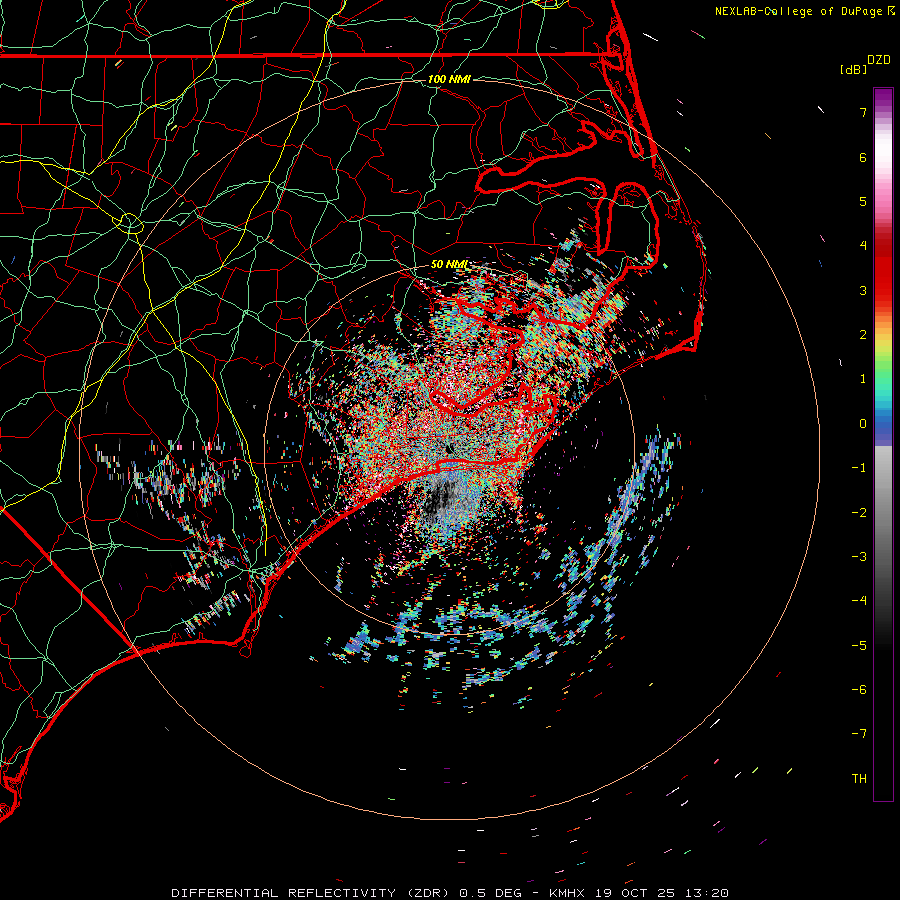
Task: Click the legend value -7 label
Action: pos(859,734)
